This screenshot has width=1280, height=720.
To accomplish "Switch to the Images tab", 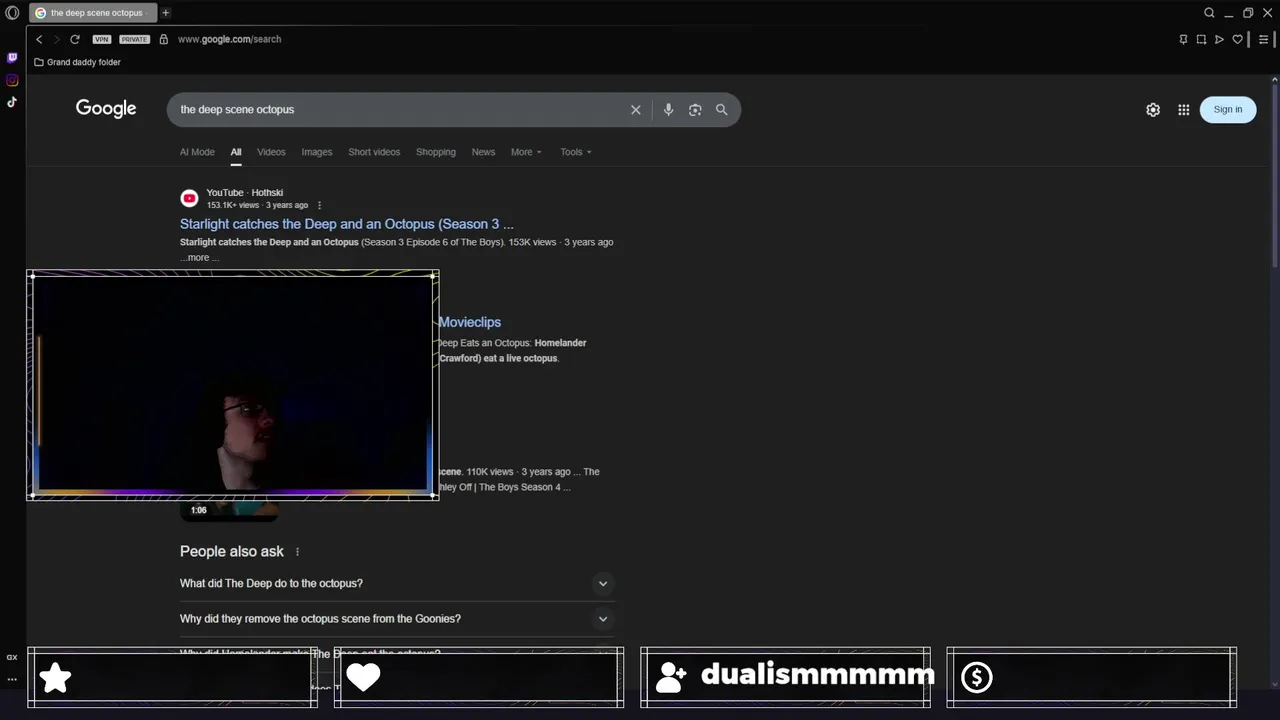I will (x=317, y=152).
